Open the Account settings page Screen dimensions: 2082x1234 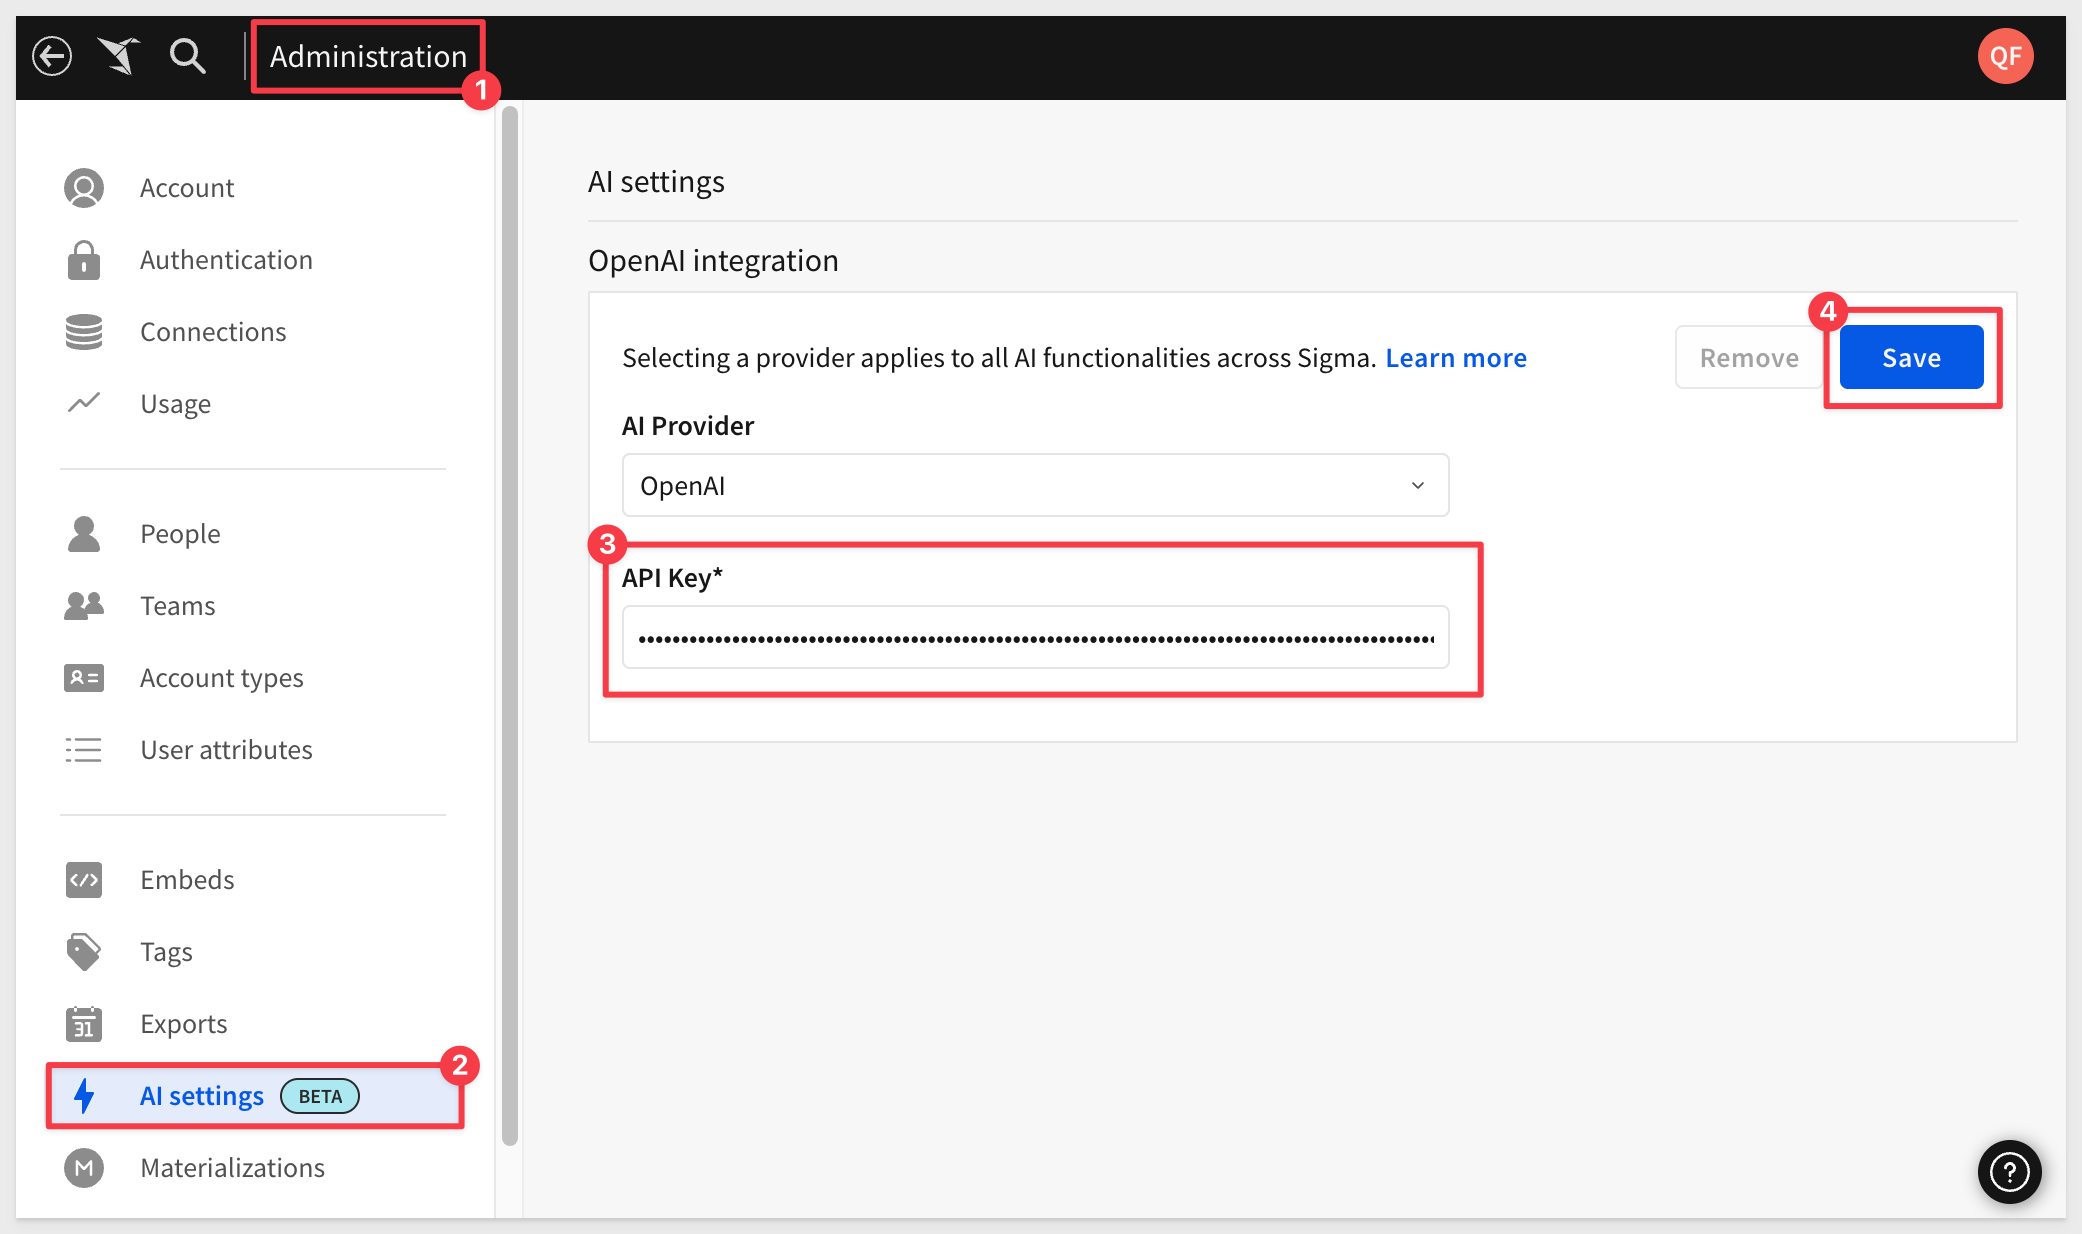point(187,188)
